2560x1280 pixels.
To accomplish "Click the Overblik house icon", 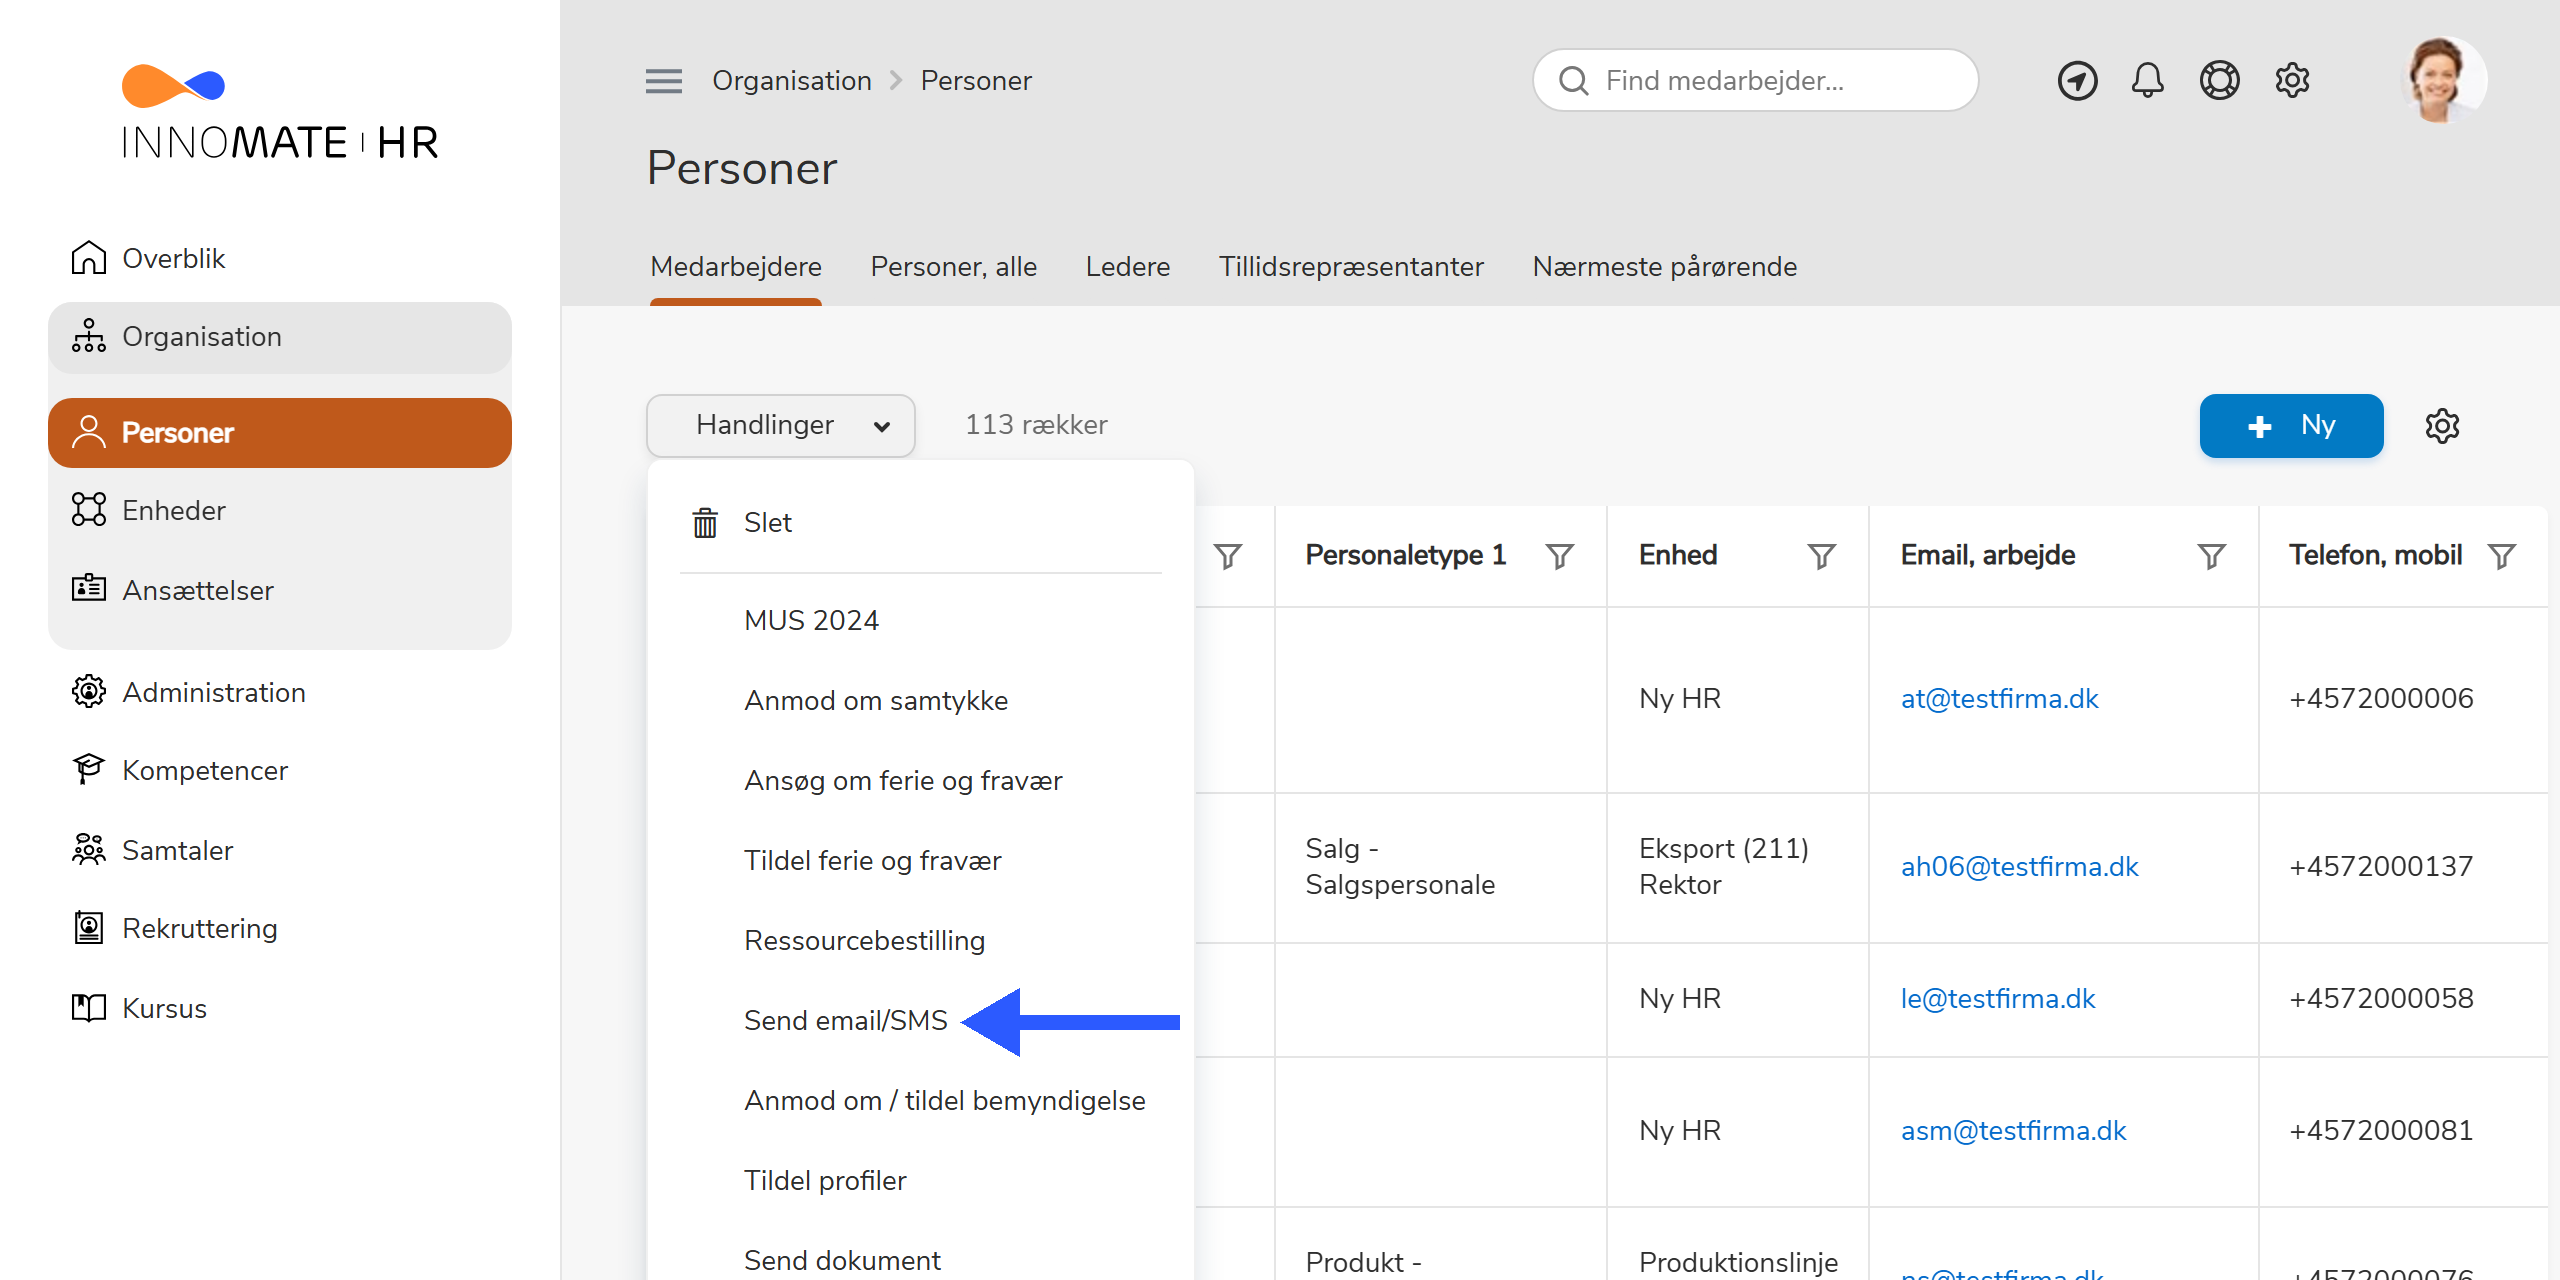I will coord(89,258).
